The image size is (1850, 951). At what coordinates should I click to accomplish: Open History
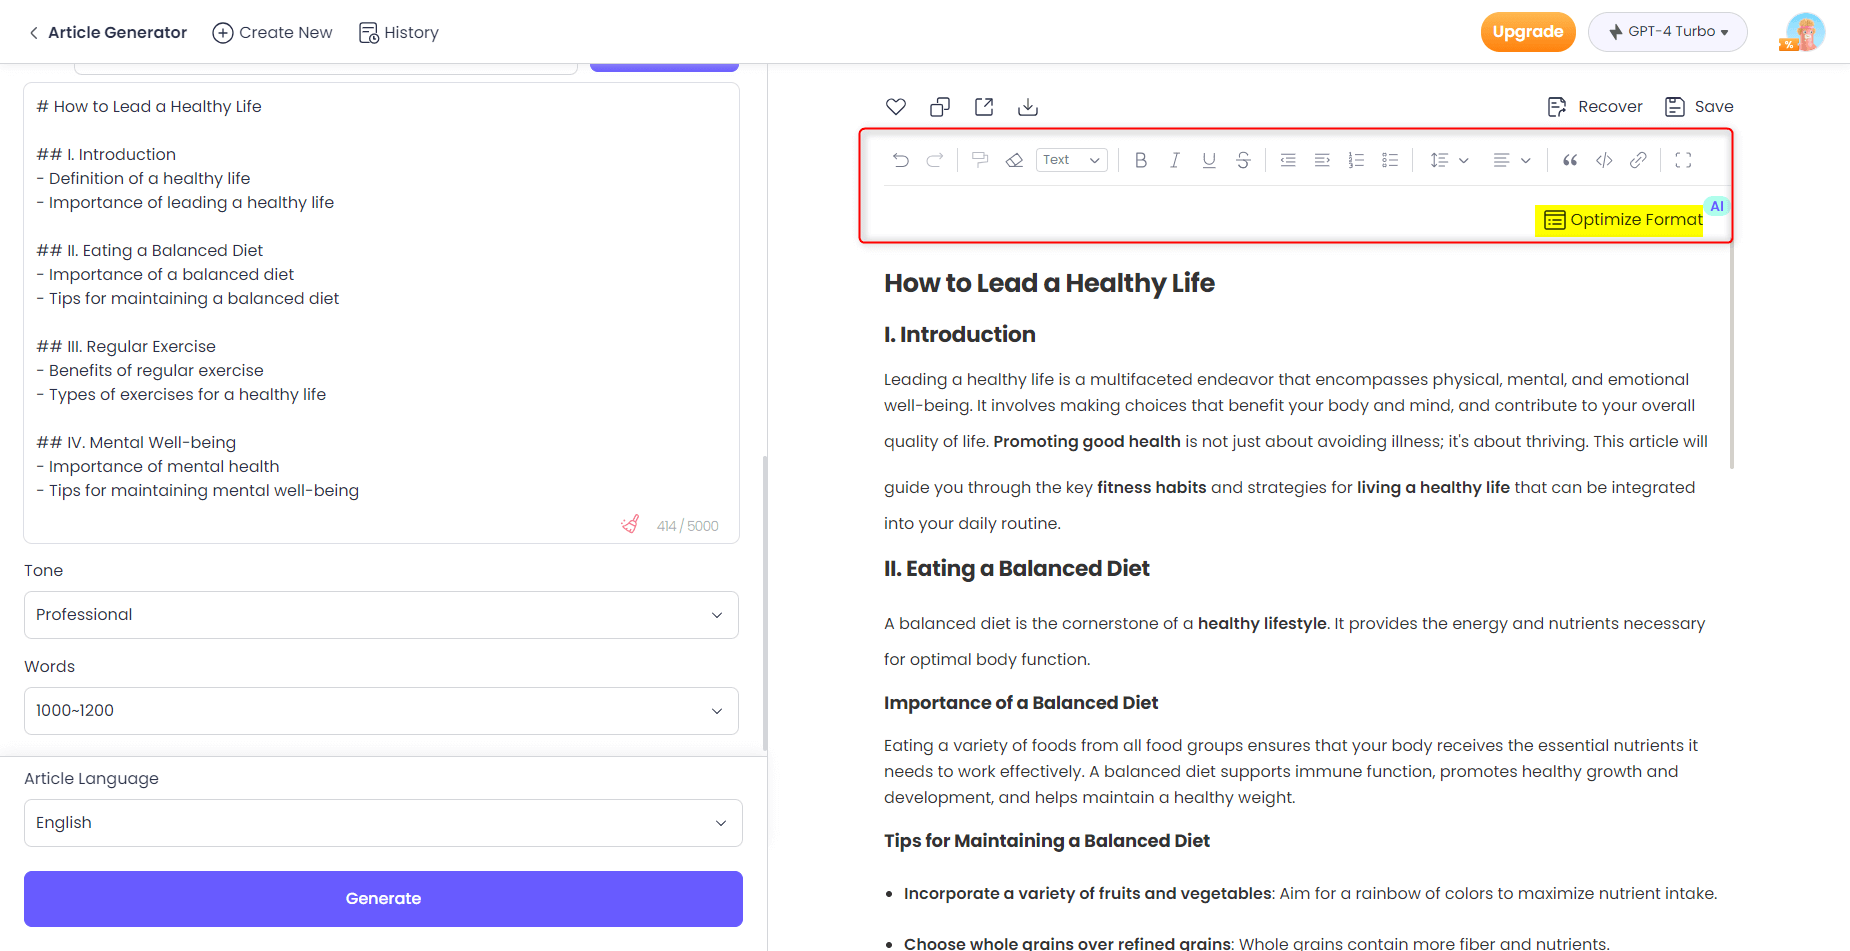point(398,33)
